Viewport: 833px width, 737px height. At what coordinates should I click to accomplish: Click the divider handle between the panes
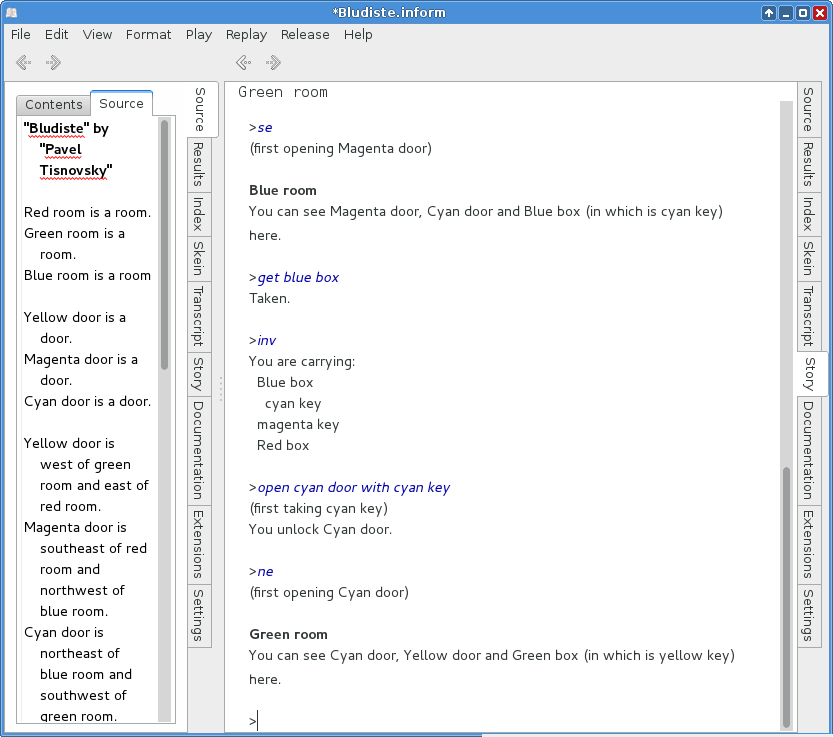click(x=221, y=390)
